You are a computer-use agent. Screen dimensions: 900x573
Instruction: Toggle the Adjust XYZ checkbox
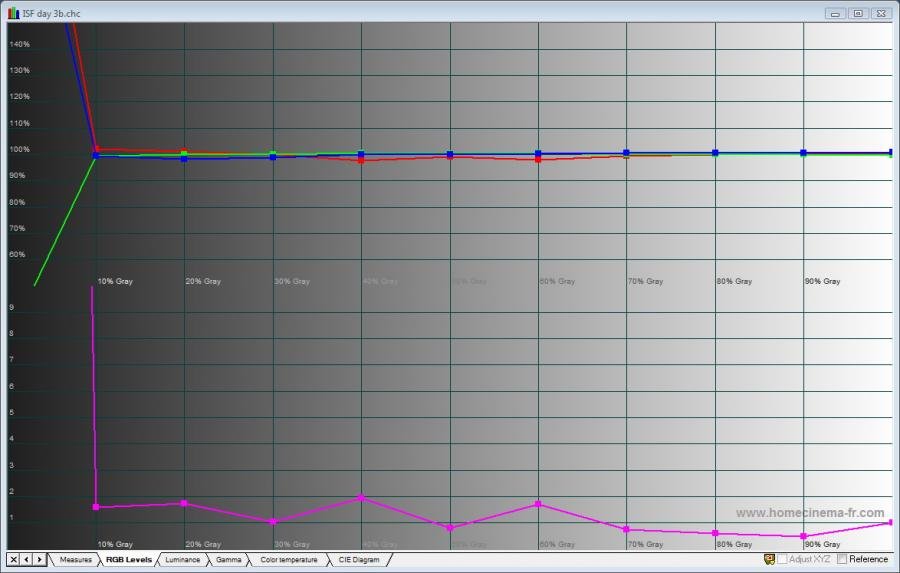pyautogui.click(x=782, y=559)
